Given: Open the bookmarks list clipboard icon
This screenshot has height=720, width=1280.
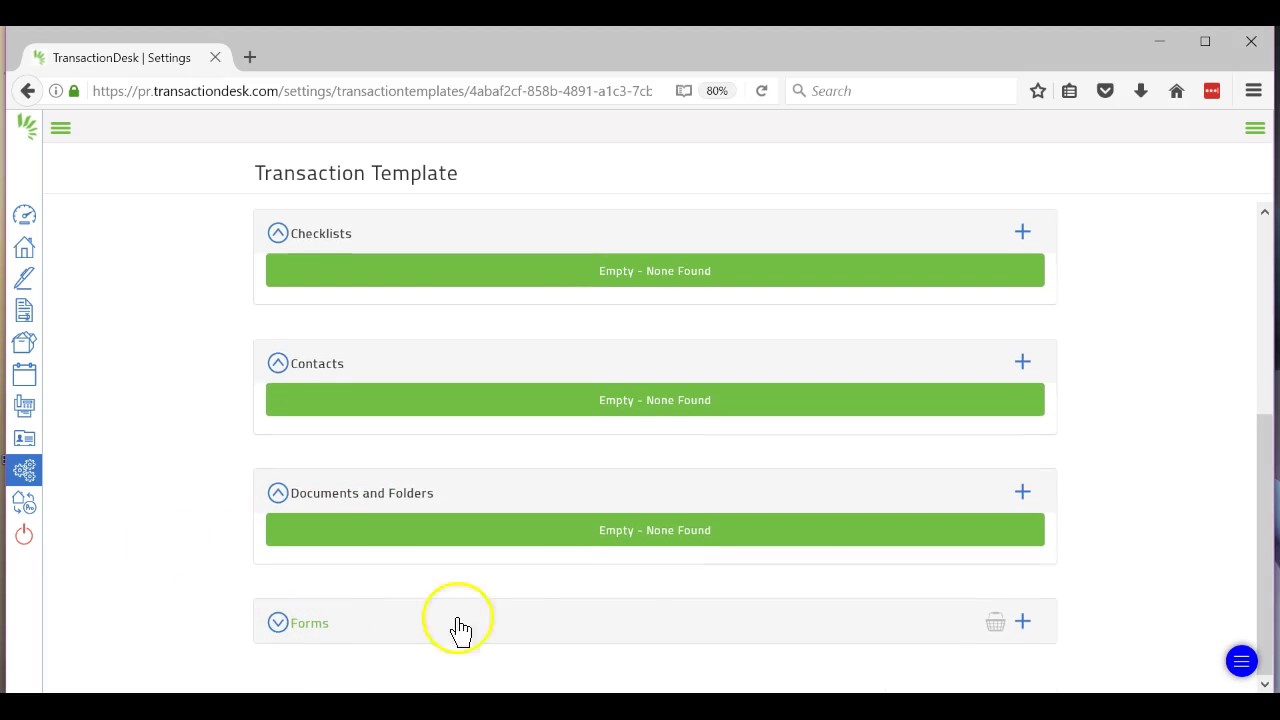Looking at the screenshot, I should [1069, 91].
